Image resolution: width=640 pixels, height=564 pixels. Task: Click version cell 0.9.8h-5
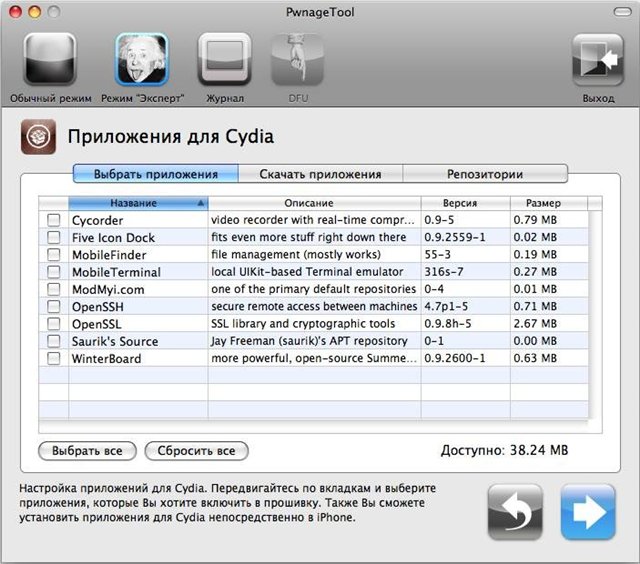point(448,324)
